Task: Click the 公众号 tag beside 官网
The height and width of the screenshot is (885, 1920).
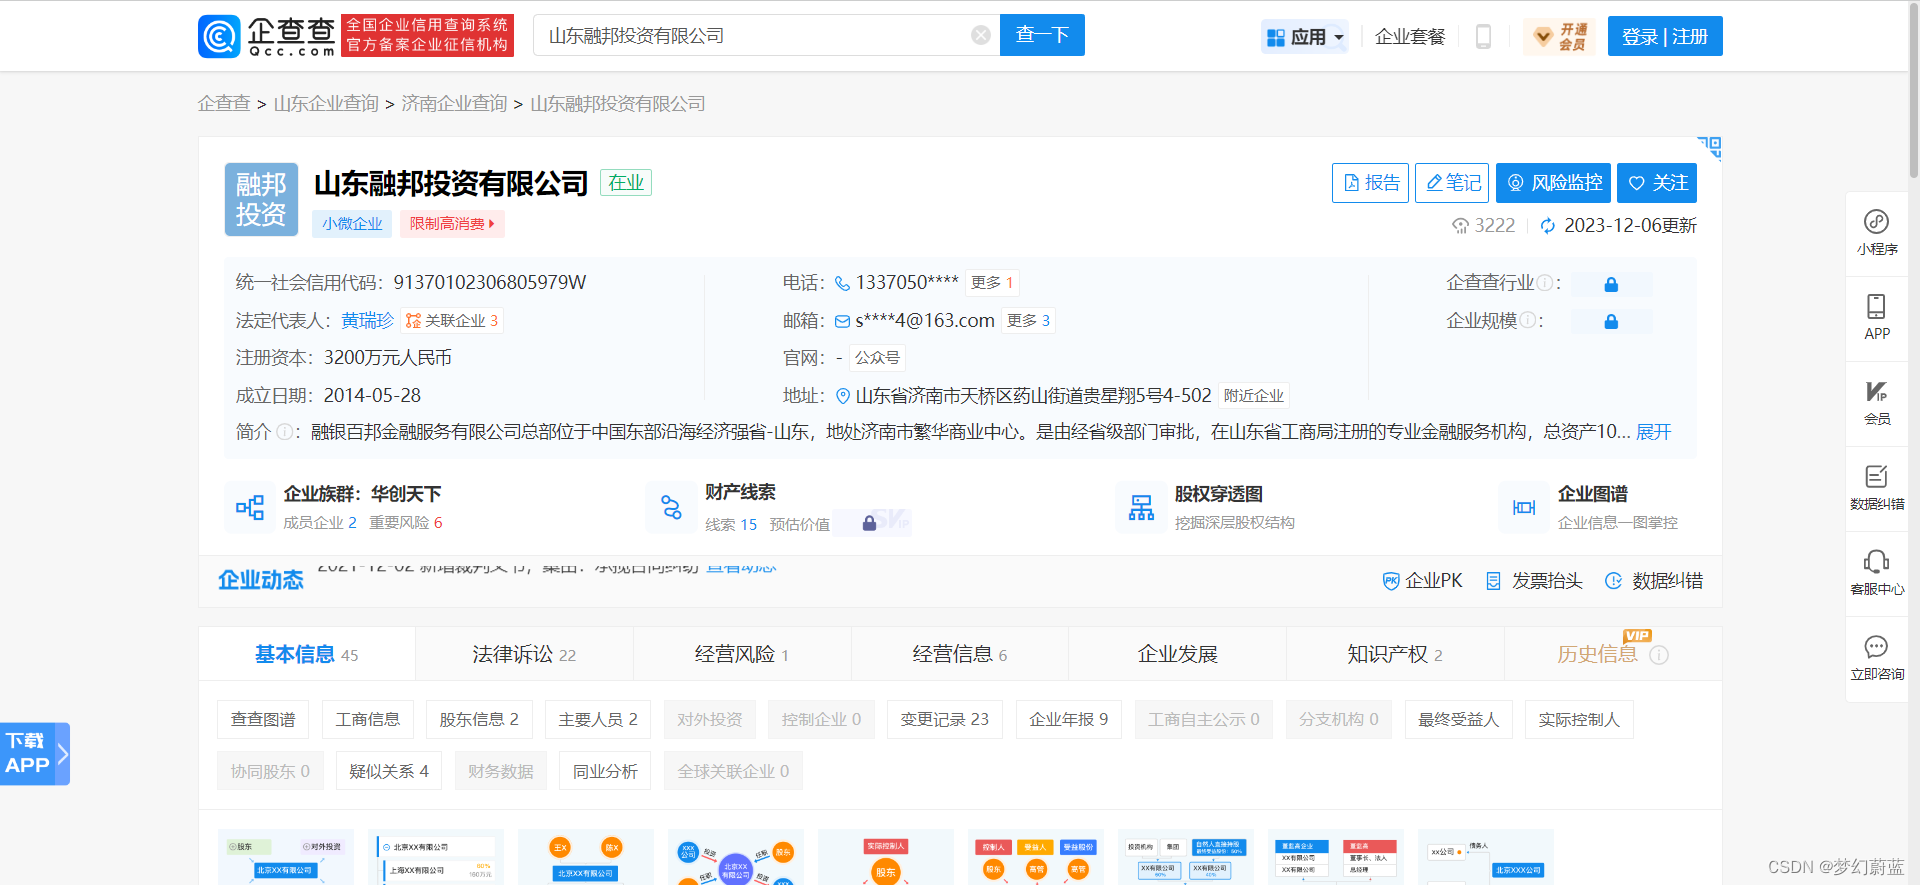Action: point(877,358)
